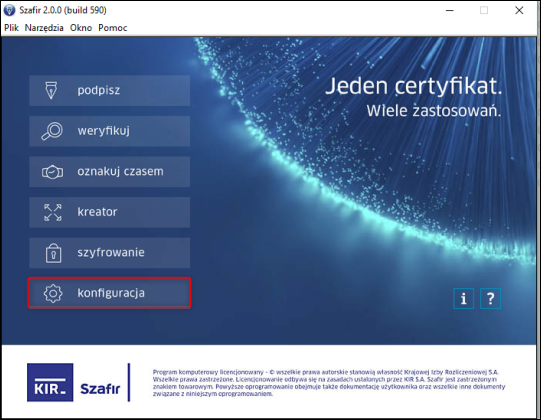Open the Pomoc menu
541x420 pixels.
113,28
